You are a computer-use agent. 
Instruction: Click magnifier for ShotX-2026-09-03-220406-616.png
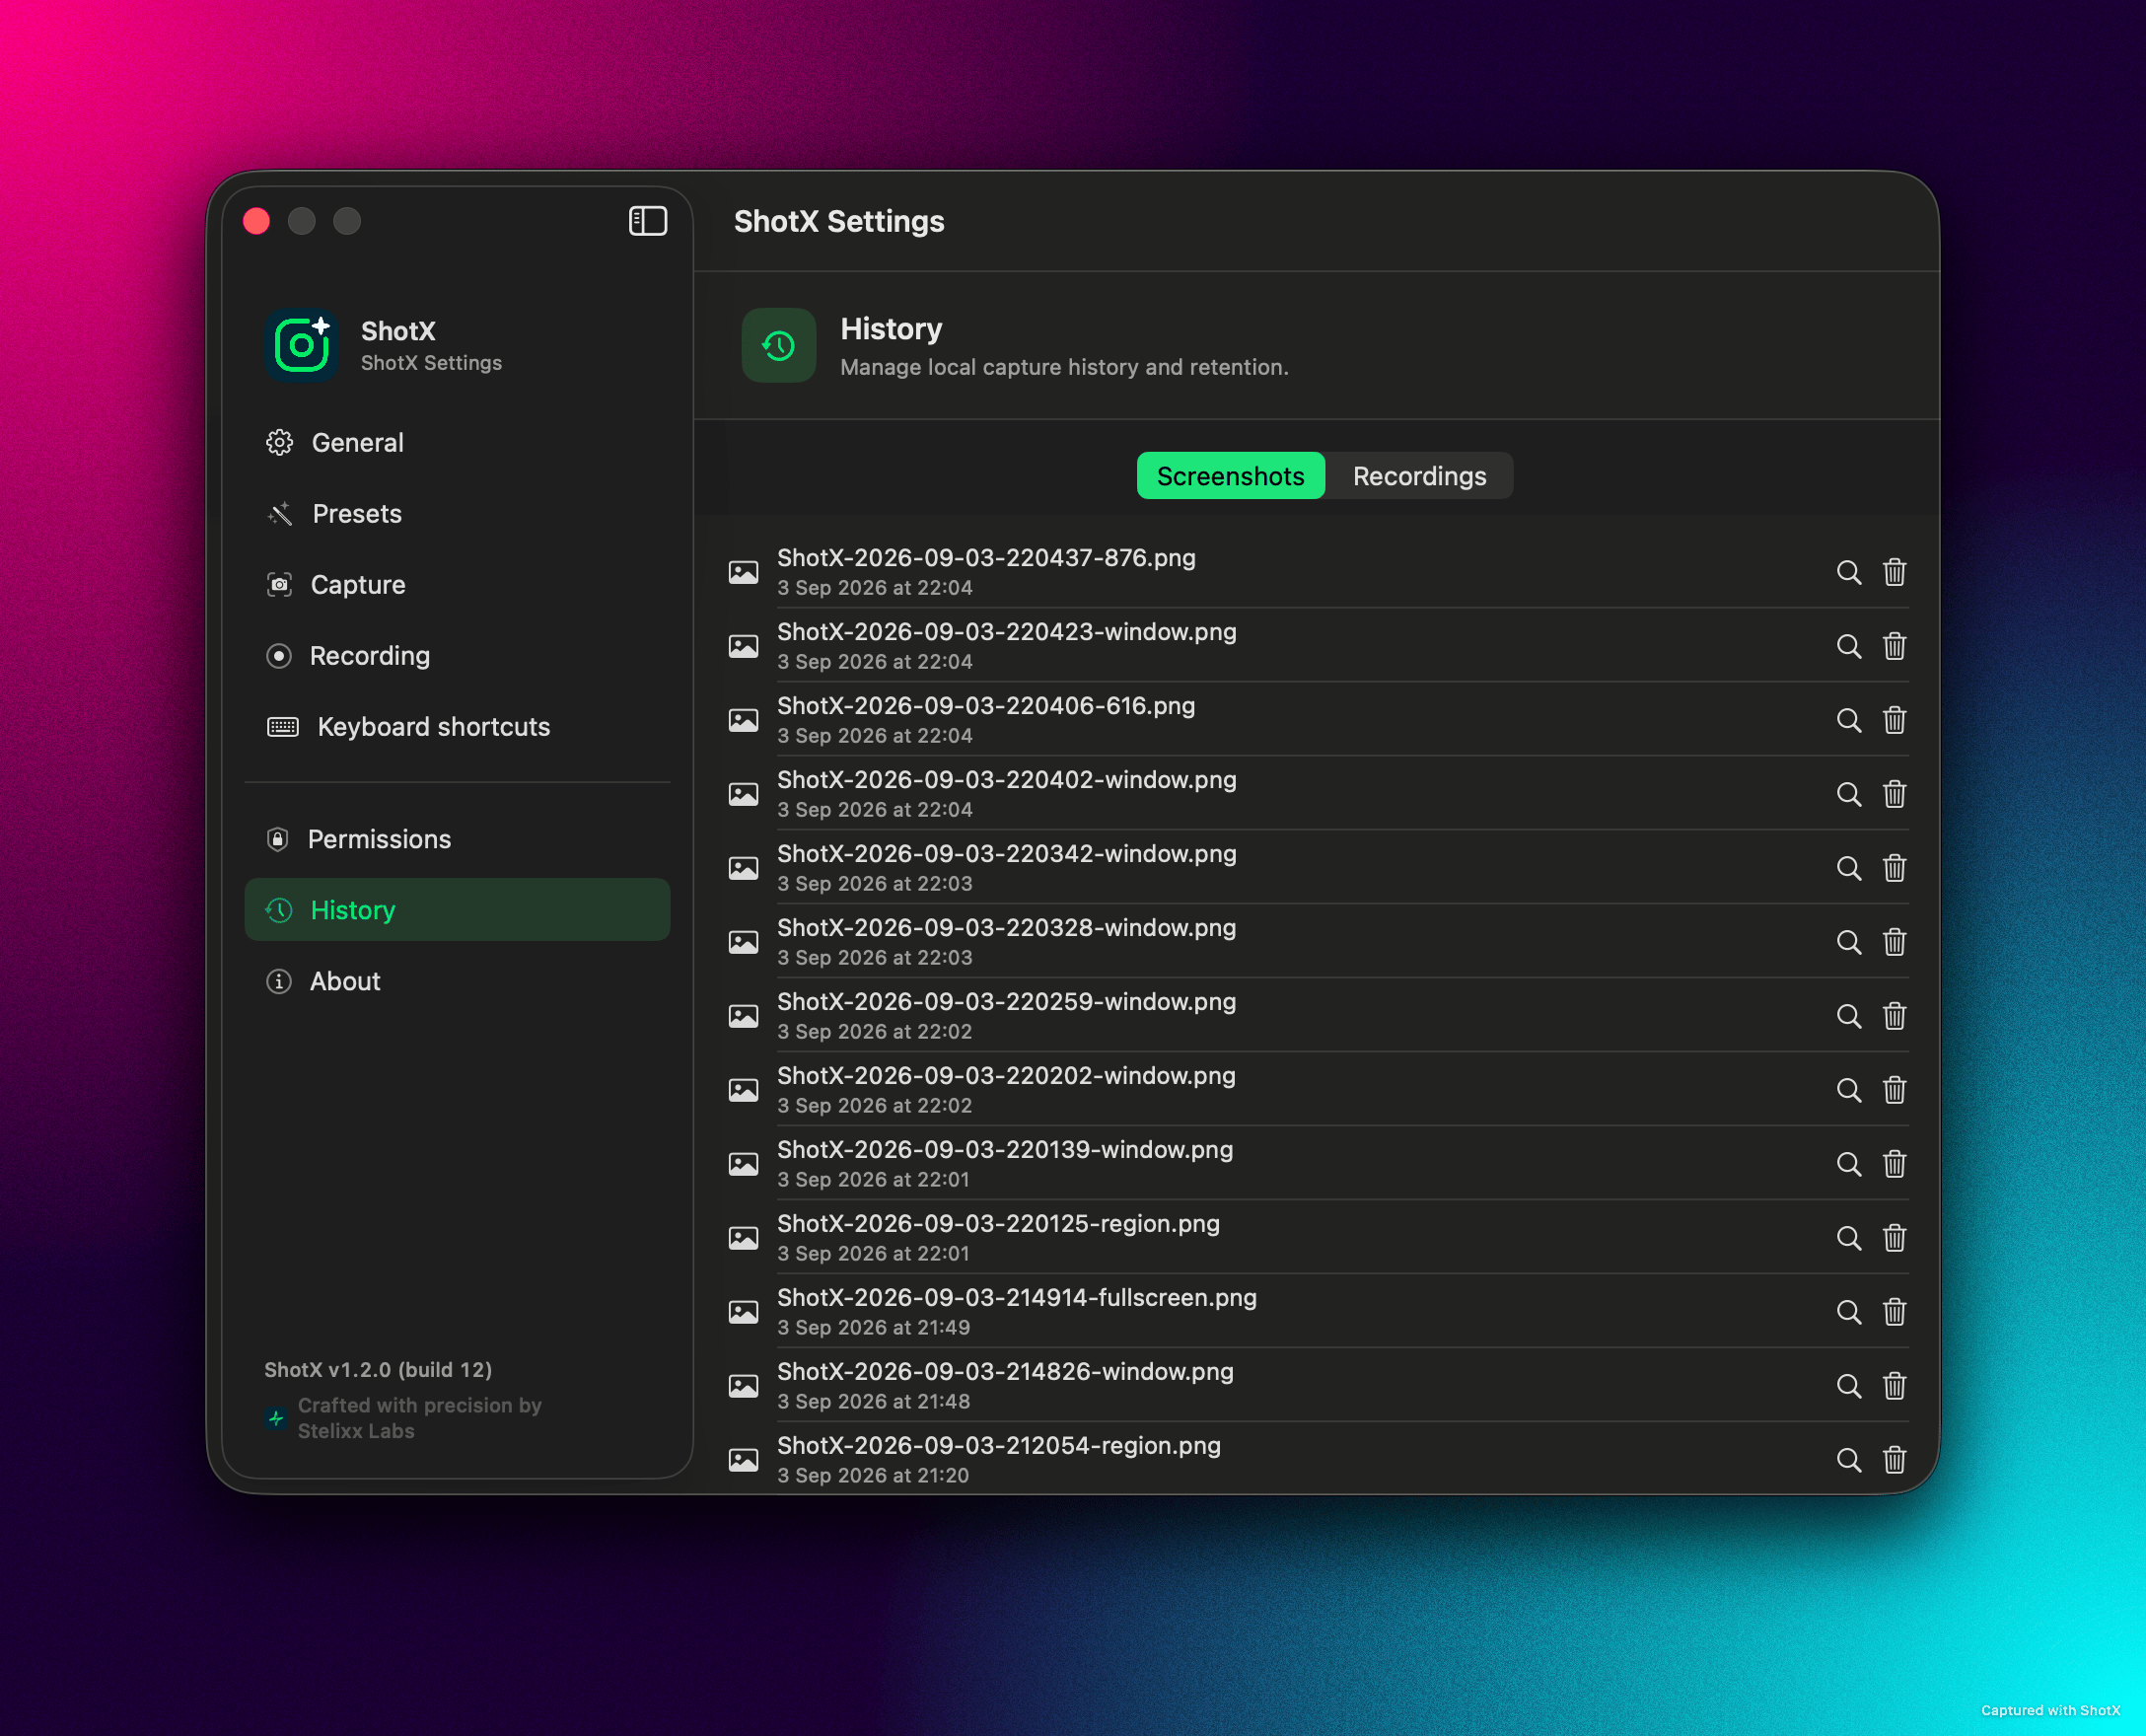point(1848,720)
